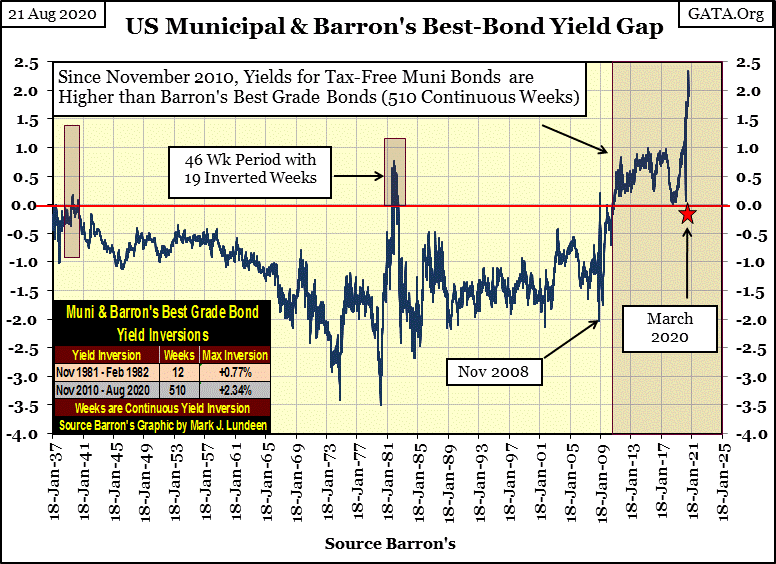Screen dimensions: 776x564
Task: Click the 'Nov 2008' annotation box
Action: pyautogui.click(x=493, y=372)
